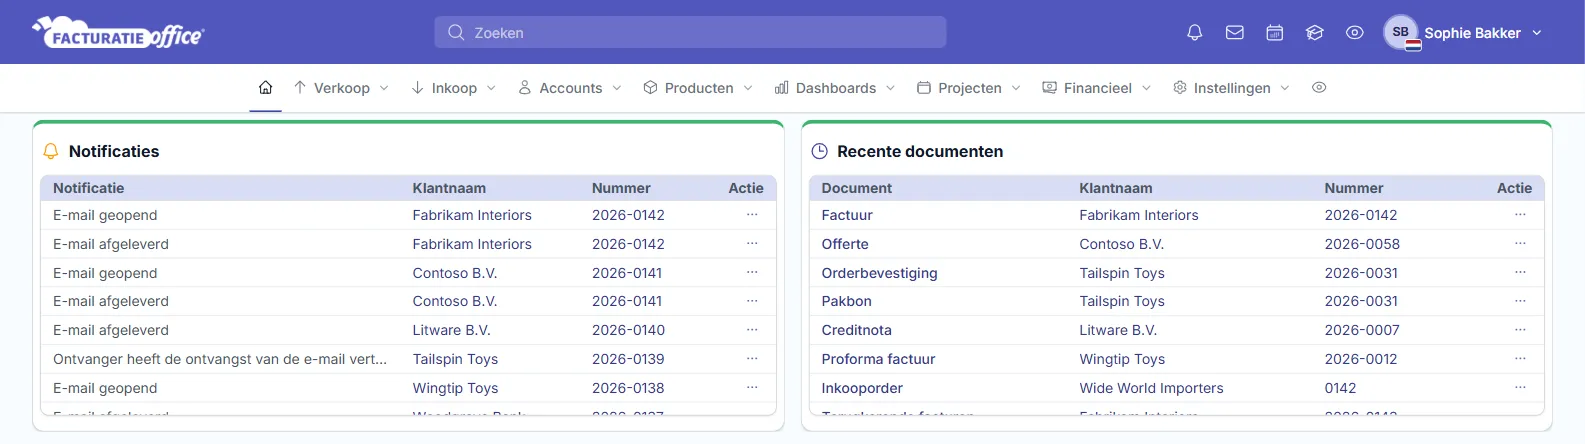The image size is (1585, 444).
Task: Open actions for Wingtip Toys notification row
Action: coord(752,388)
